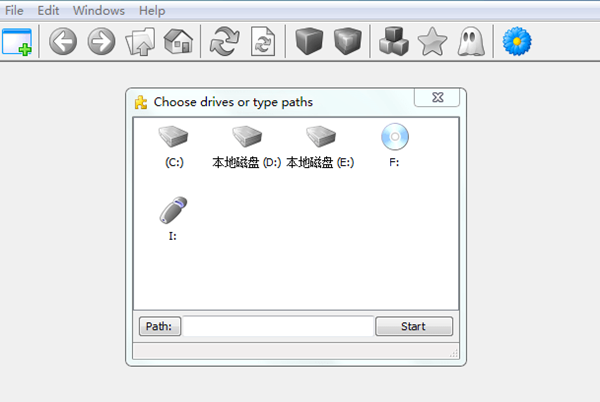This screenshot has height=402, width=600.
Task: Click the folder up-level icon
Action: 140,41
